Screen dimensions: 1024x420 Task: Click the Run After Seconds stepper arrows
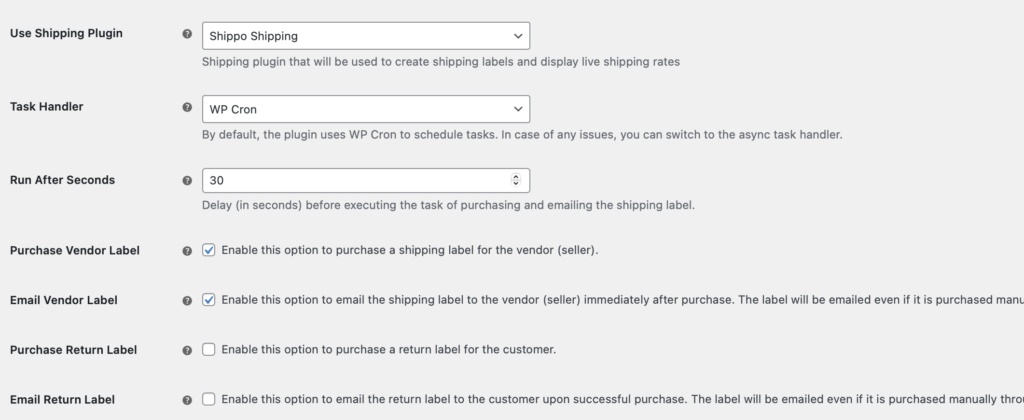[516, 181]
